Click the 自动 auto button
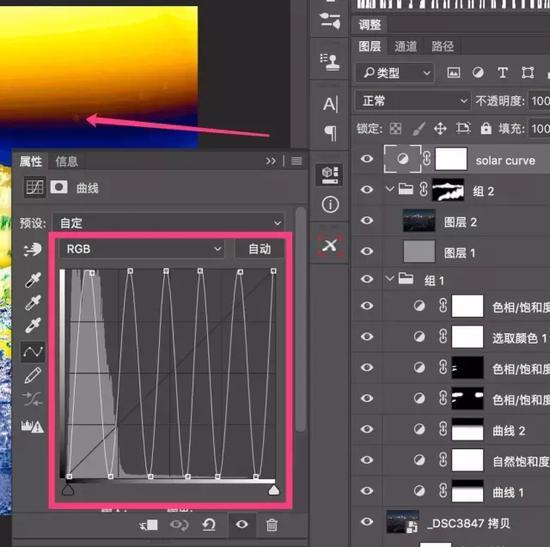 (x=260, y=249)
